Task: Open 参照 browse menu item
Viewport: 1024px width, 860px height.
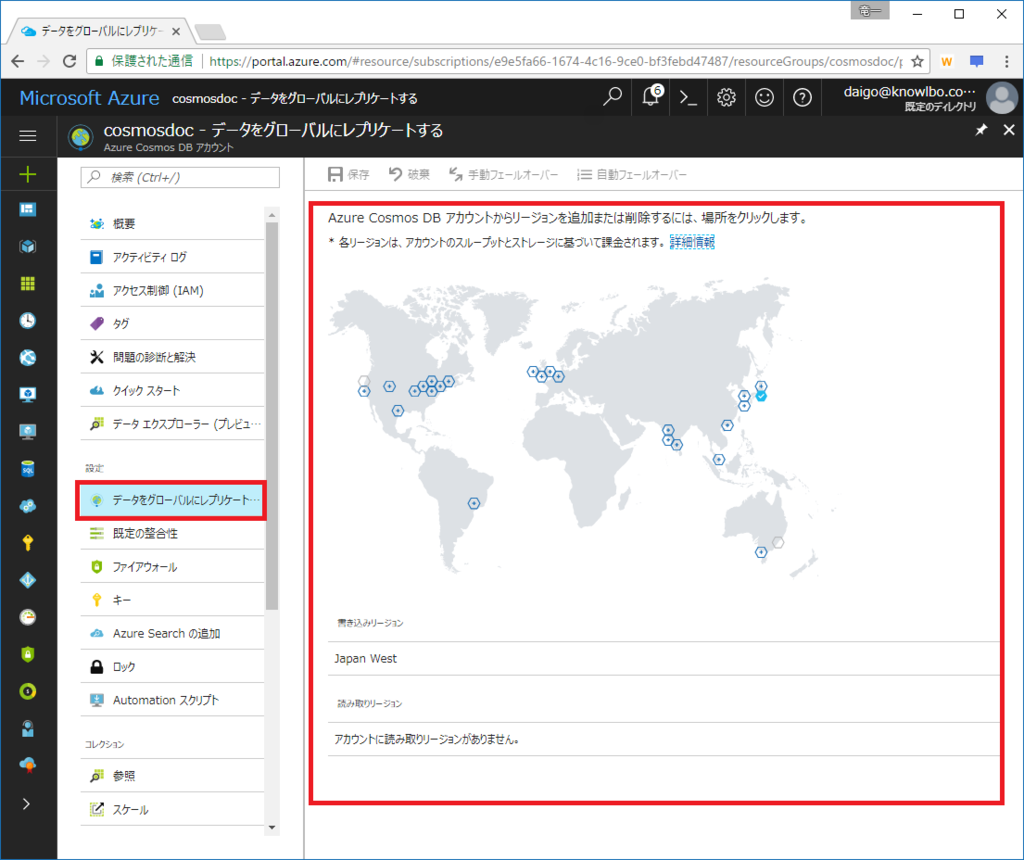Action: 172,776
